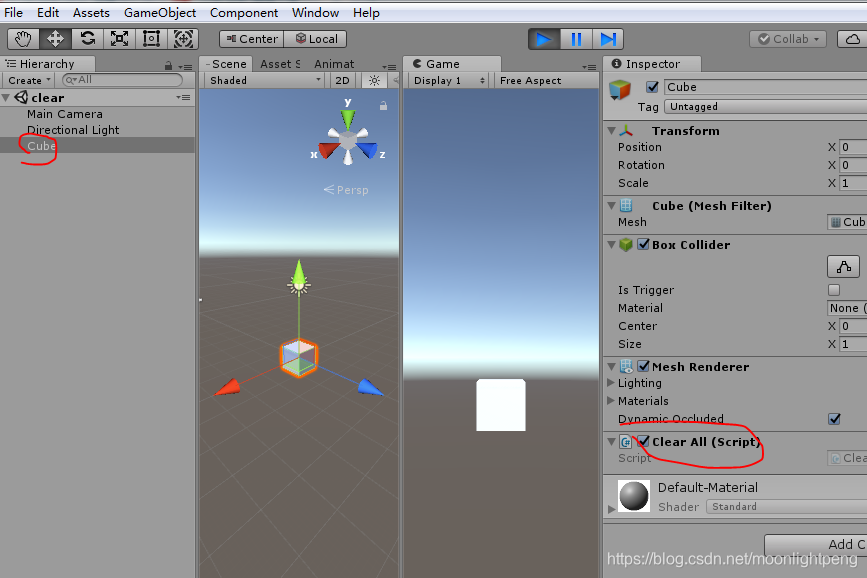
Task: Toggle Local handle orientation
Action: [x=316, y=39]
